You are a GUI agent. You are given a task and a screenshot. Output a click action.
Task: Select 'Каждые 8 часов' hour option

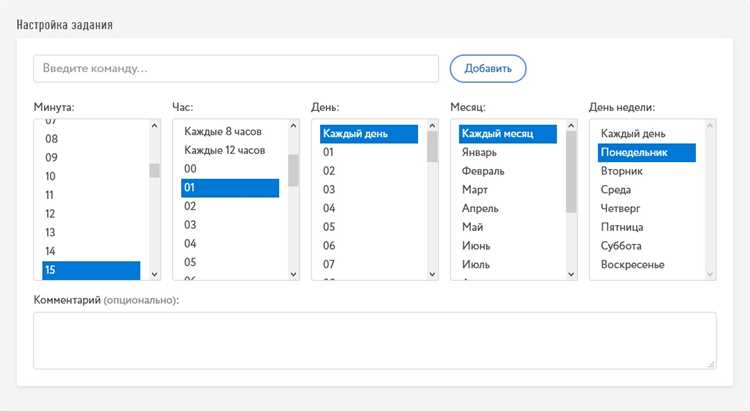pyautogui.click(x=230, y=132)
